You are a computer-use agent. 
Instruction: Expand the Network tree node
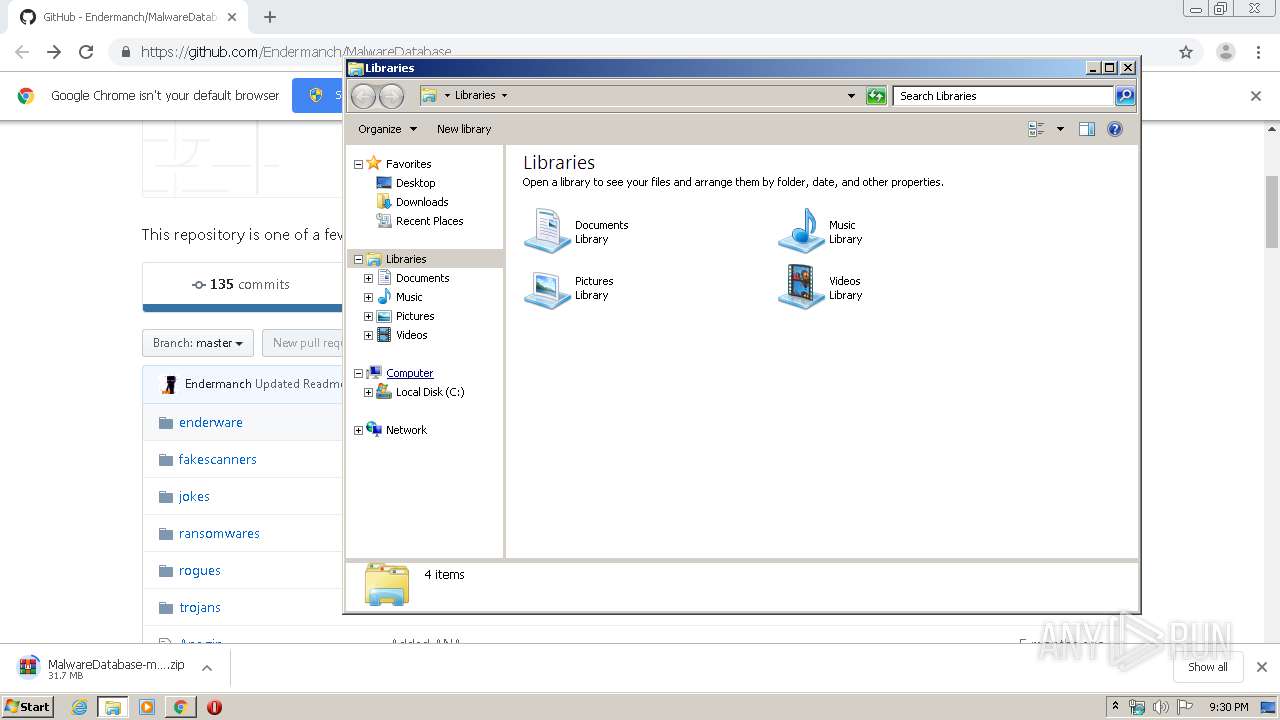point(359,430)
